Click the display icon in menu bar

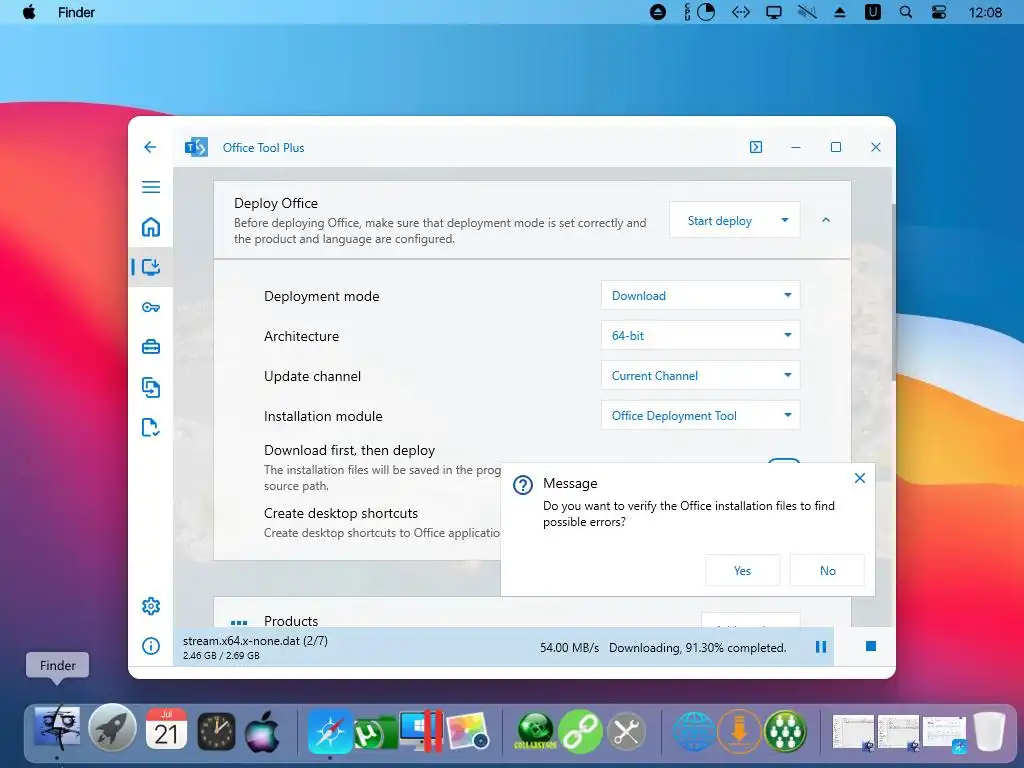(x=774, y=12)
